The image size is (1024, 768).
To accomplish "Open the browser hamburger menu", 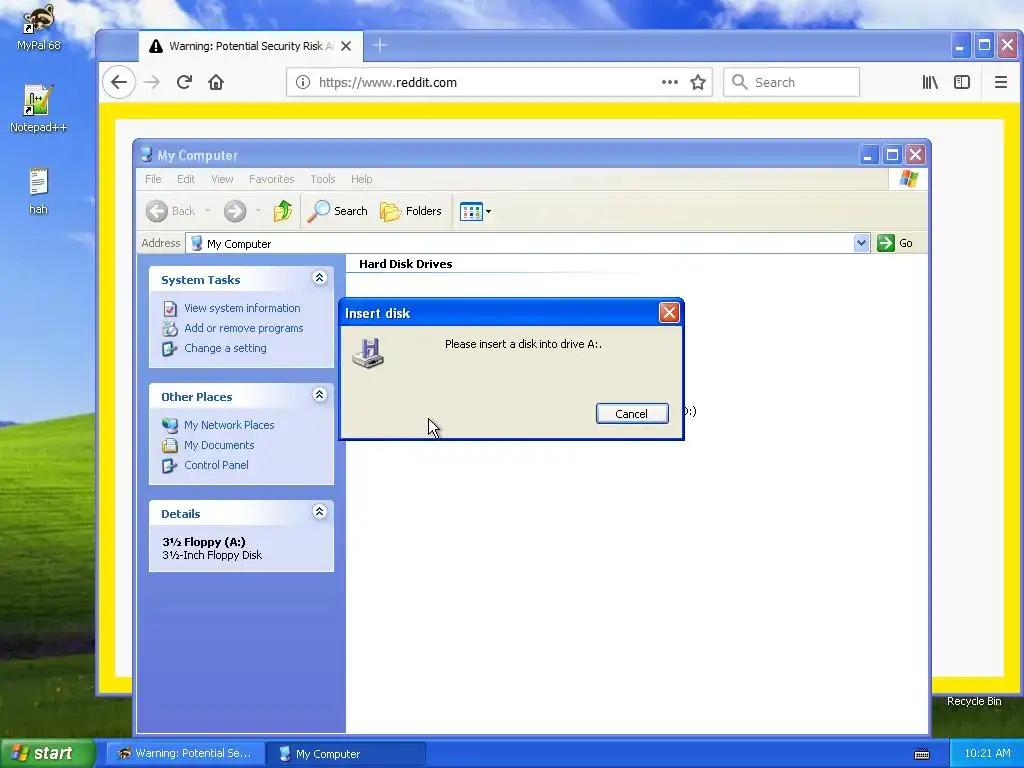I will click(1000, 82).
